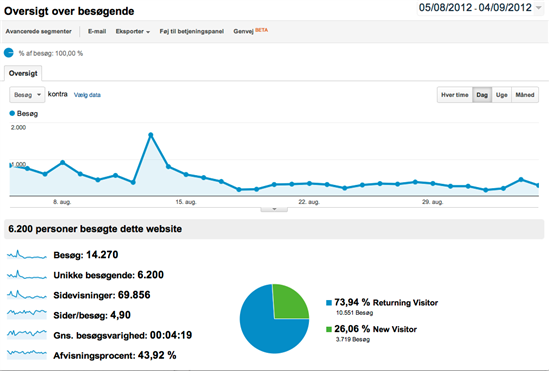Click the Sidevisninger sparkline graph
Viewport: 549px width, 371px height.
pos(27,295)
